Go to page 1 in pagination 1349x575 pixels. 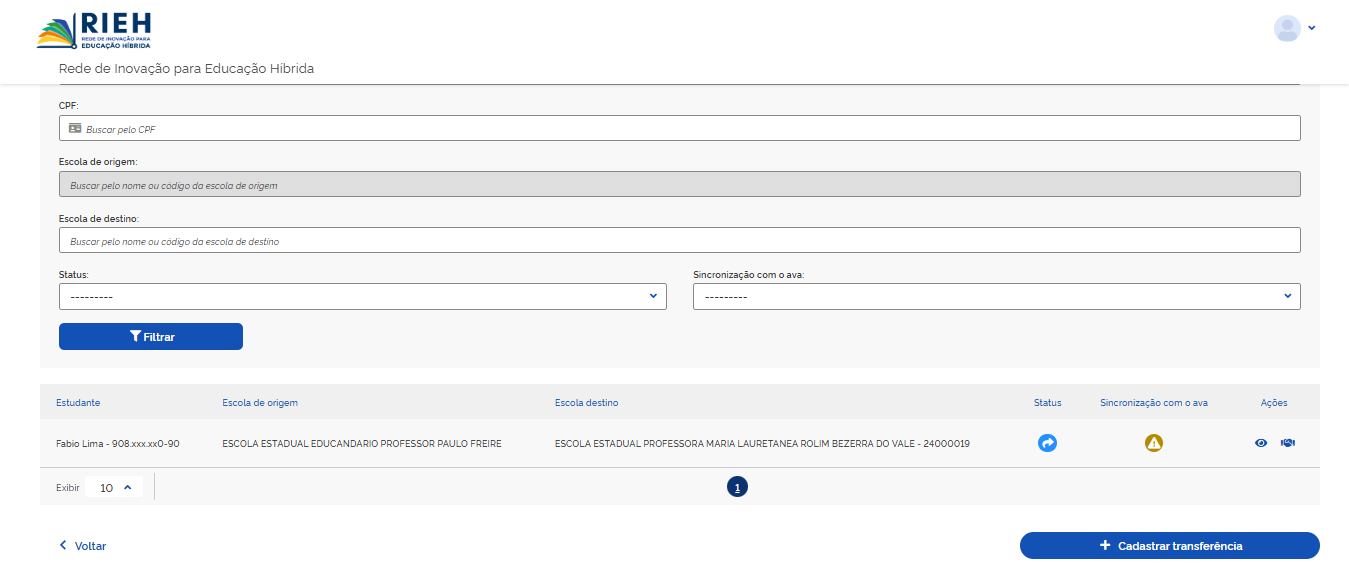pyautogui.click(x=737, y=487)
